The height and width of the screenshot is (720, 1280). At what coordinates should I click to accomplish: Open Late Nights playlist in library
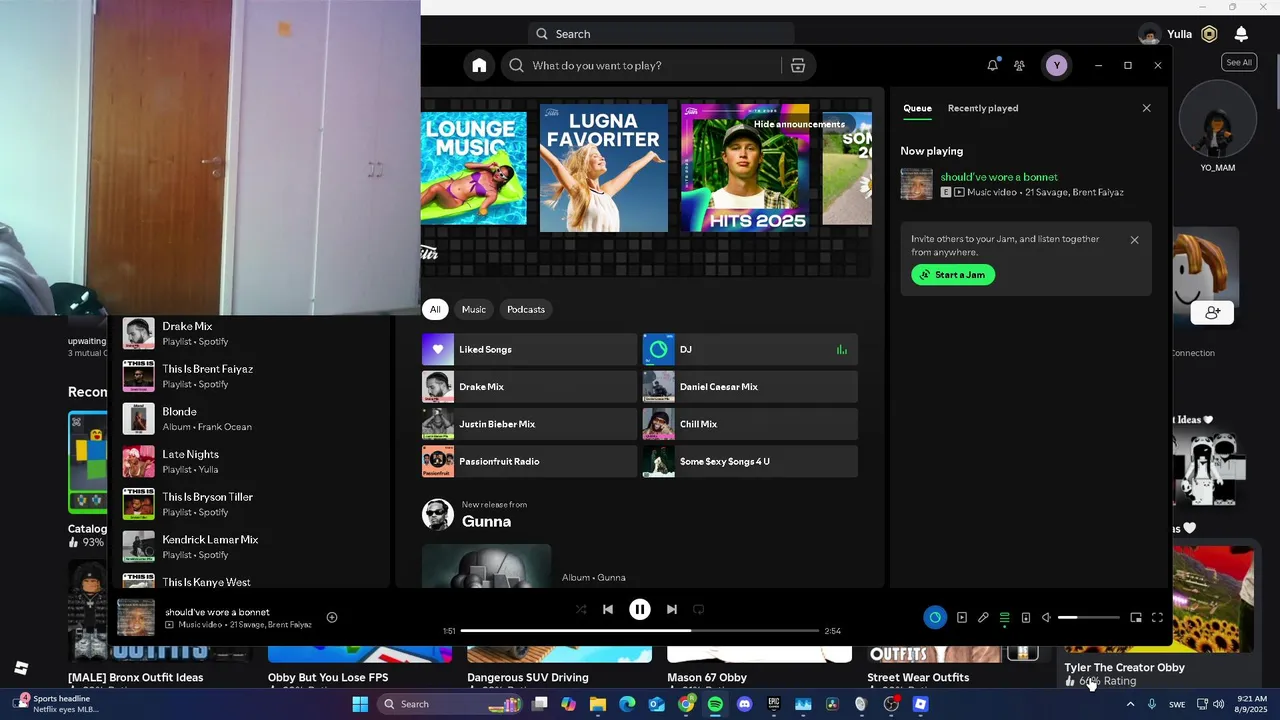click(248, 461)
